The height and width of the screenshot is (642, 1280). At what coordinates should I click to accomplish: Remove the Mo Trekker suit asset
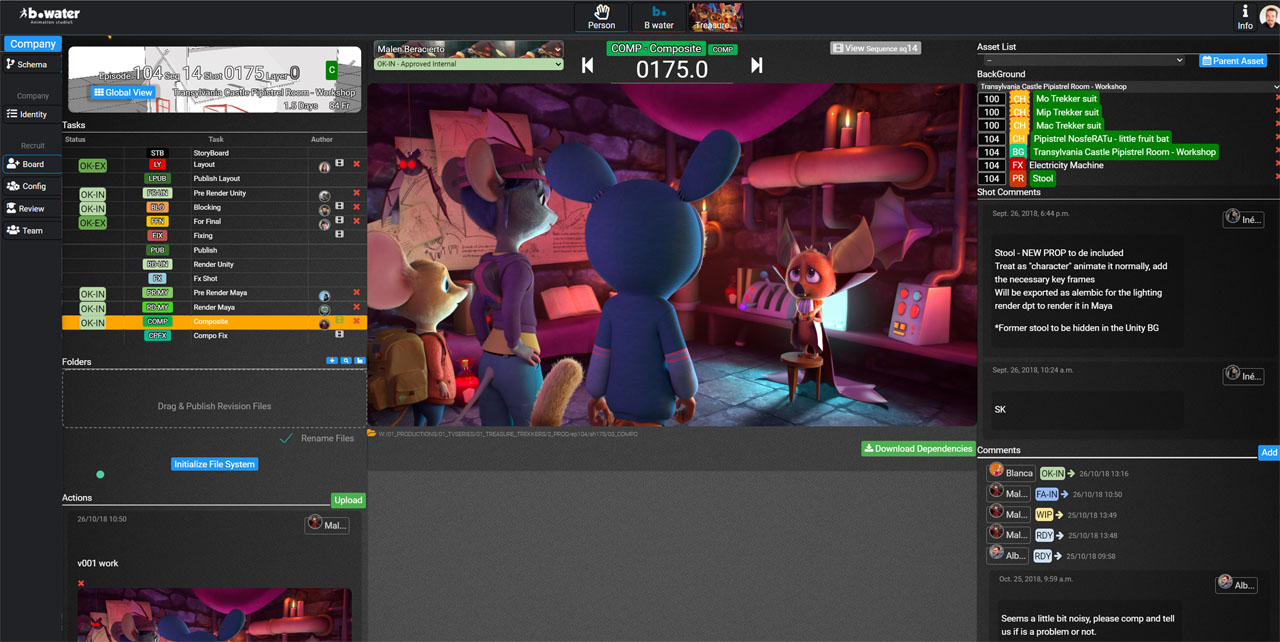click(x=1277, y=98)
